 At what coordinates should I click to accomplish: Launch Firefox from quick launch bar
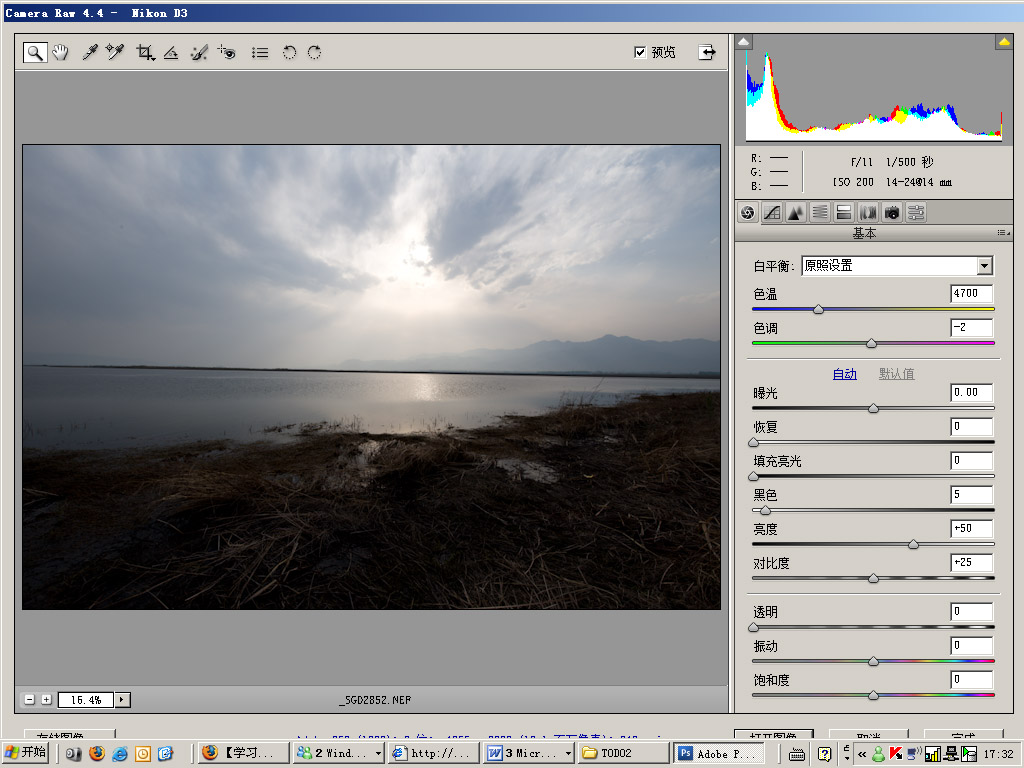(97, 753)
